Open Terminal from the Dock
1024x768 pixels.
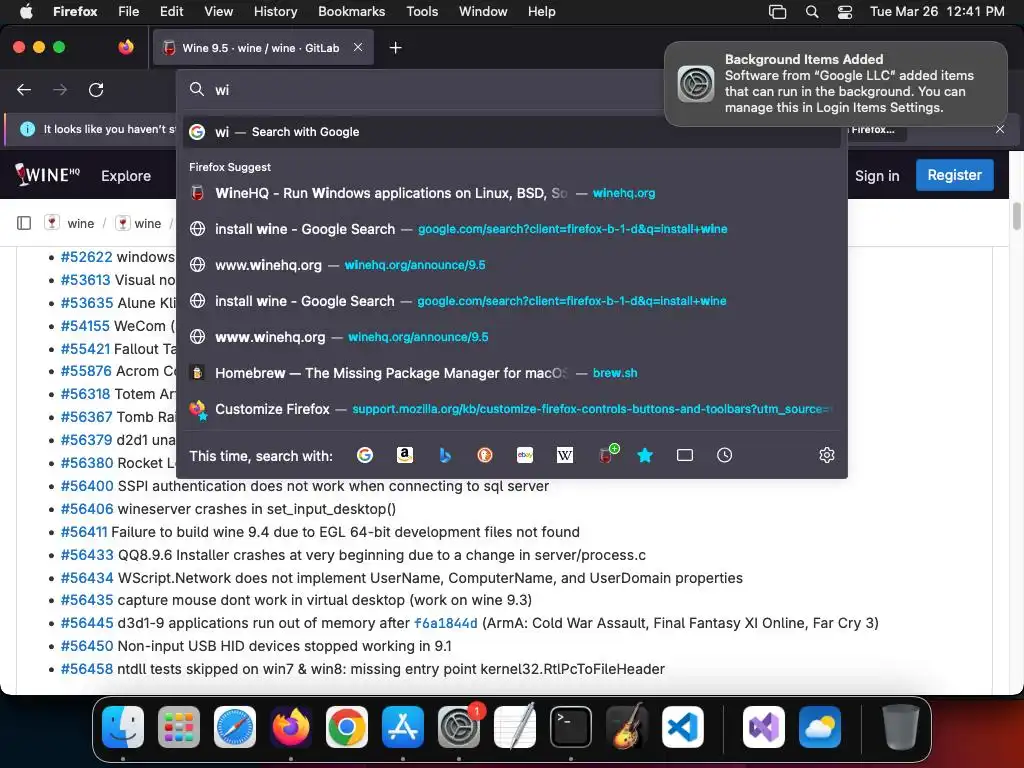point(571,727)
